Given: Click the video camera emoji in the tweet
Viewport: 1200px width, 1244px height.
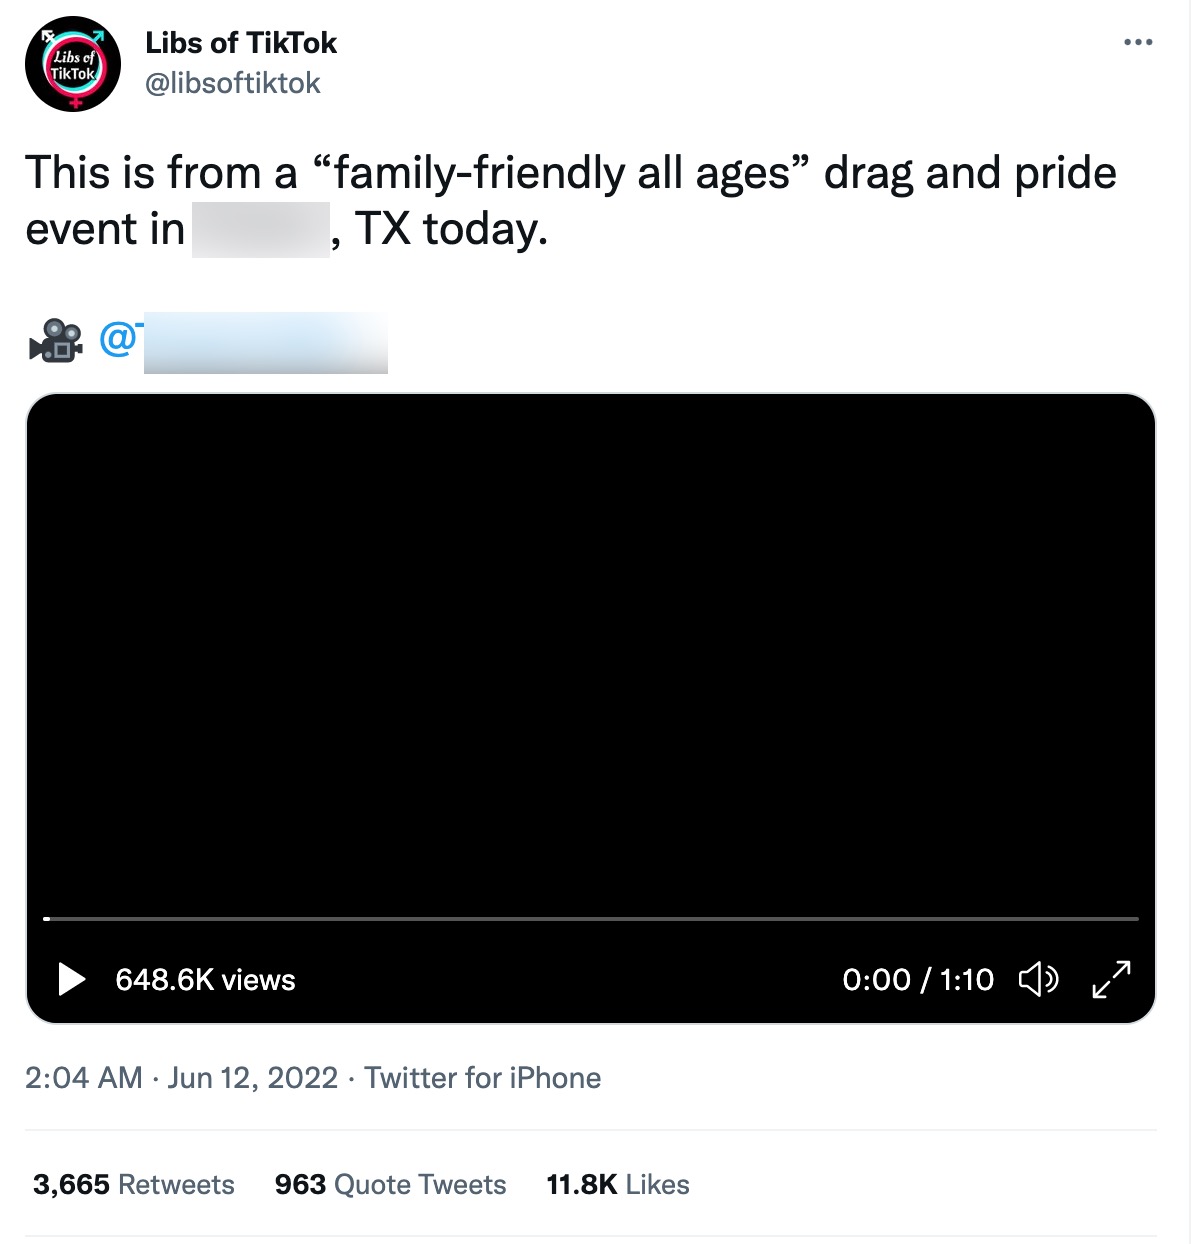Looking at the screenshot, I should pyautogui.click(x=55, y=341).
